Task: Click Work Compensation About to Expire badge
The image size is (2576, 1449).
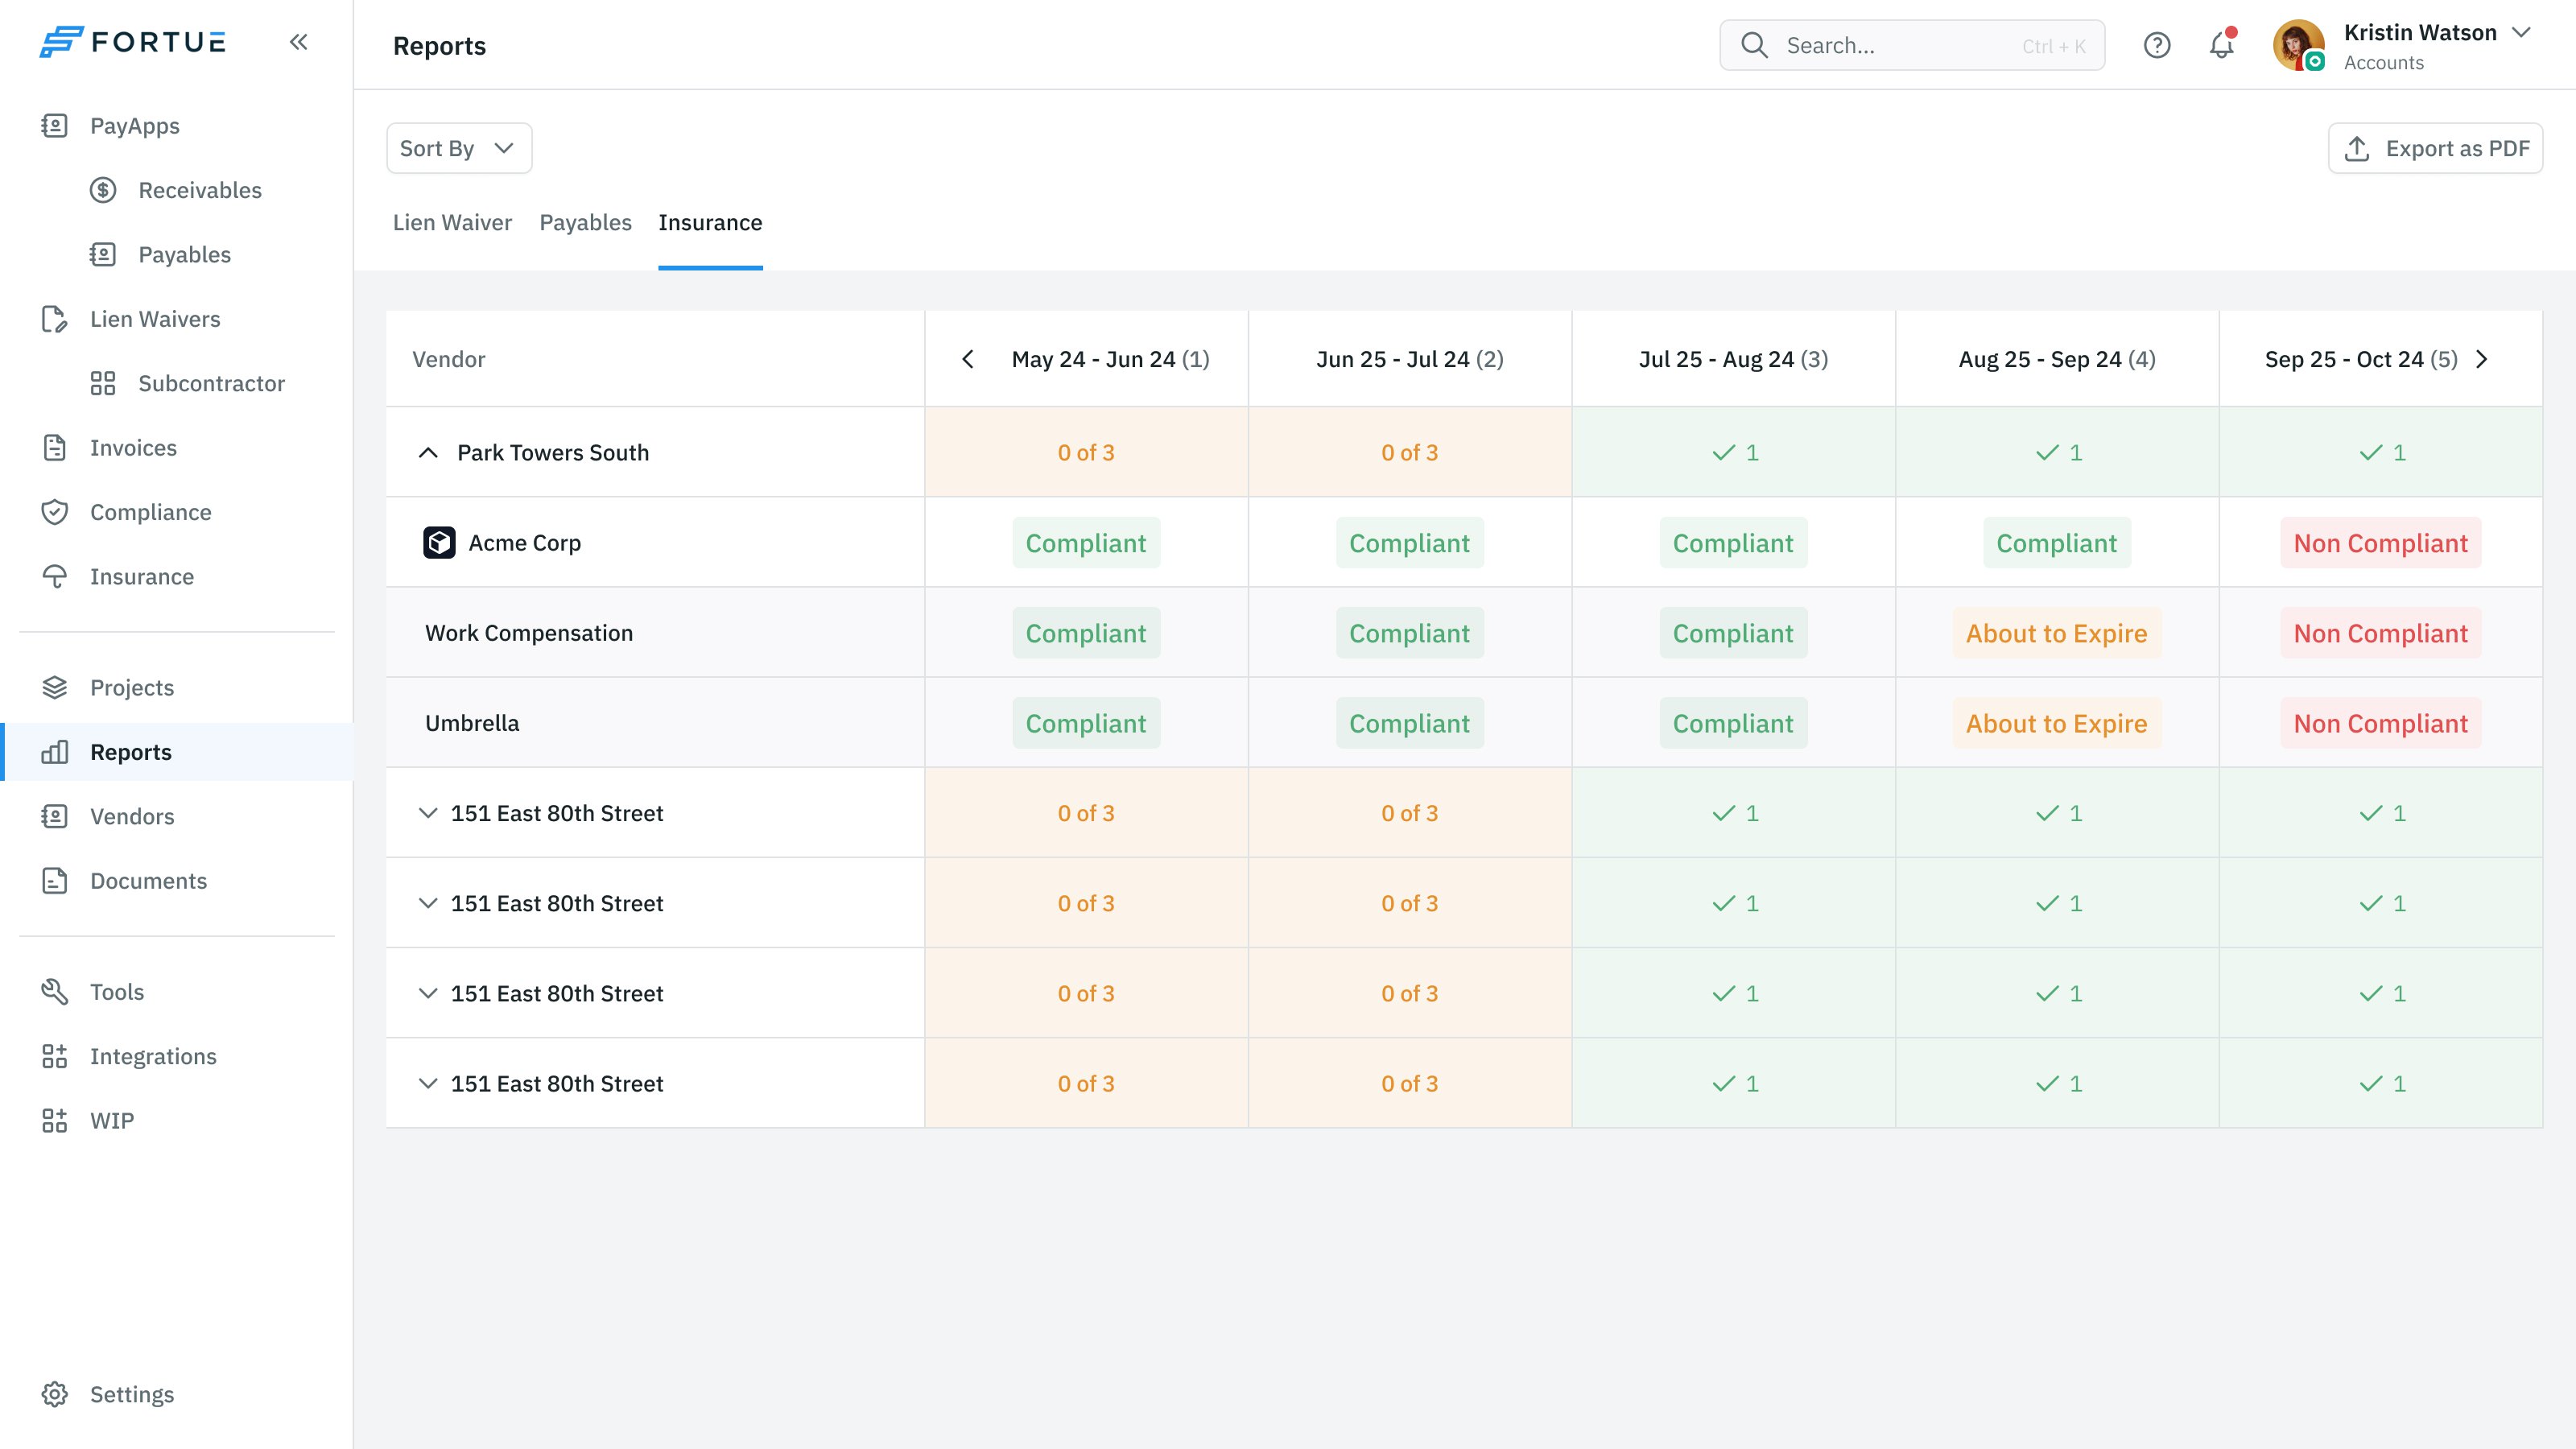Action: [2057, 633]
